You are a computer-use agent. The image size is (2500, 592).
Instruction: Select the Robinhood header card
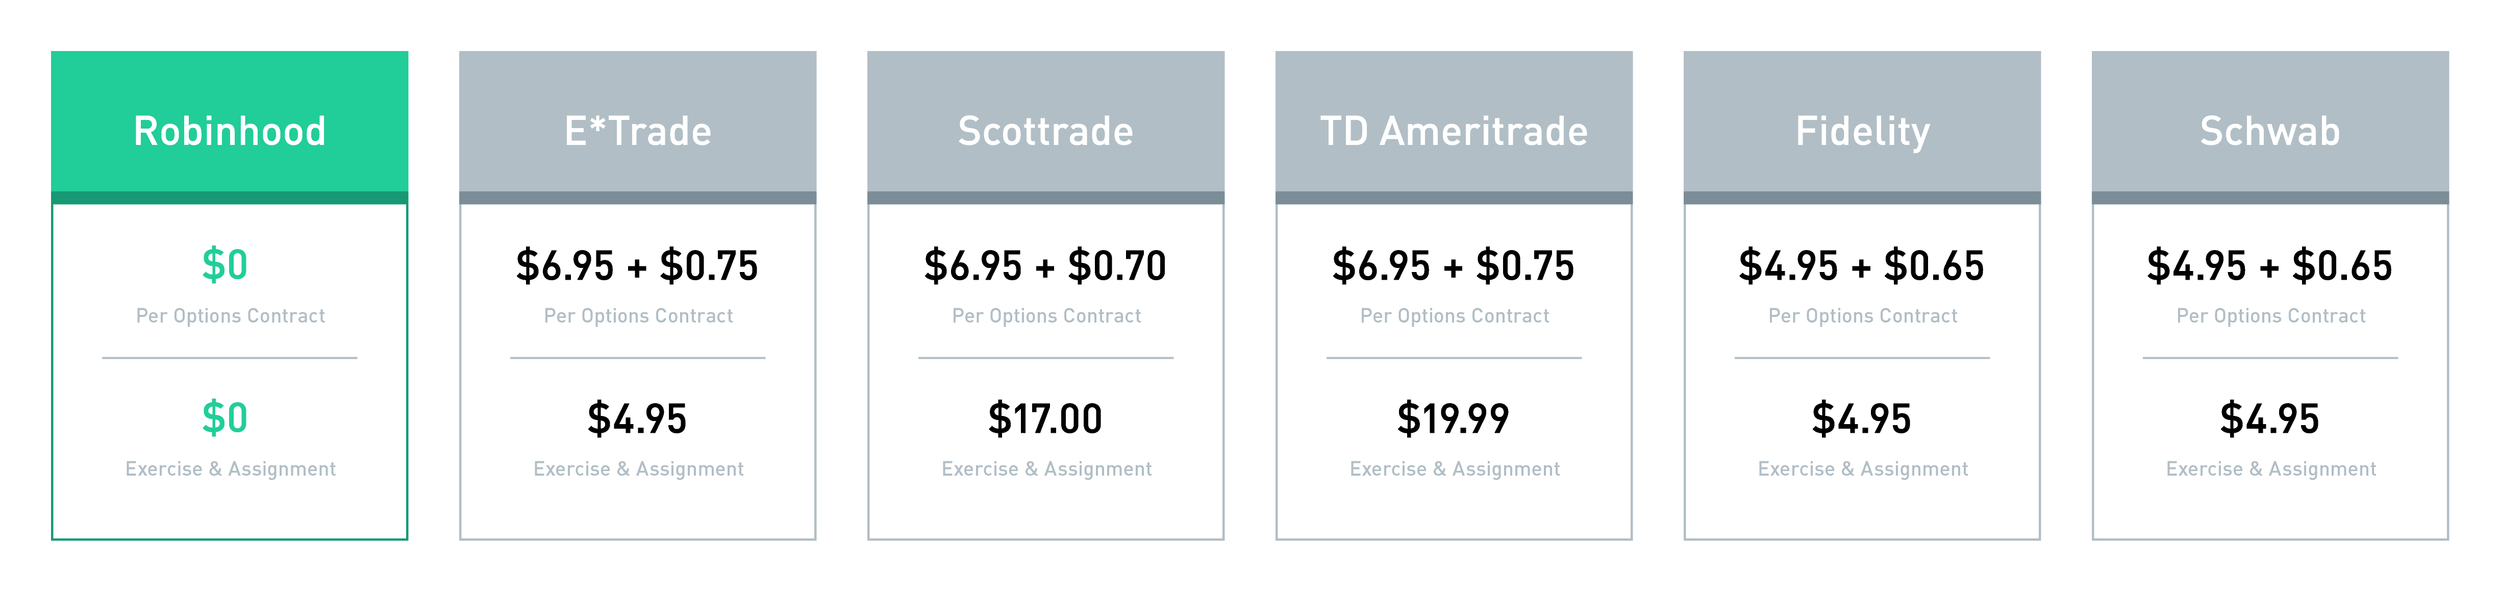(229, 127)
